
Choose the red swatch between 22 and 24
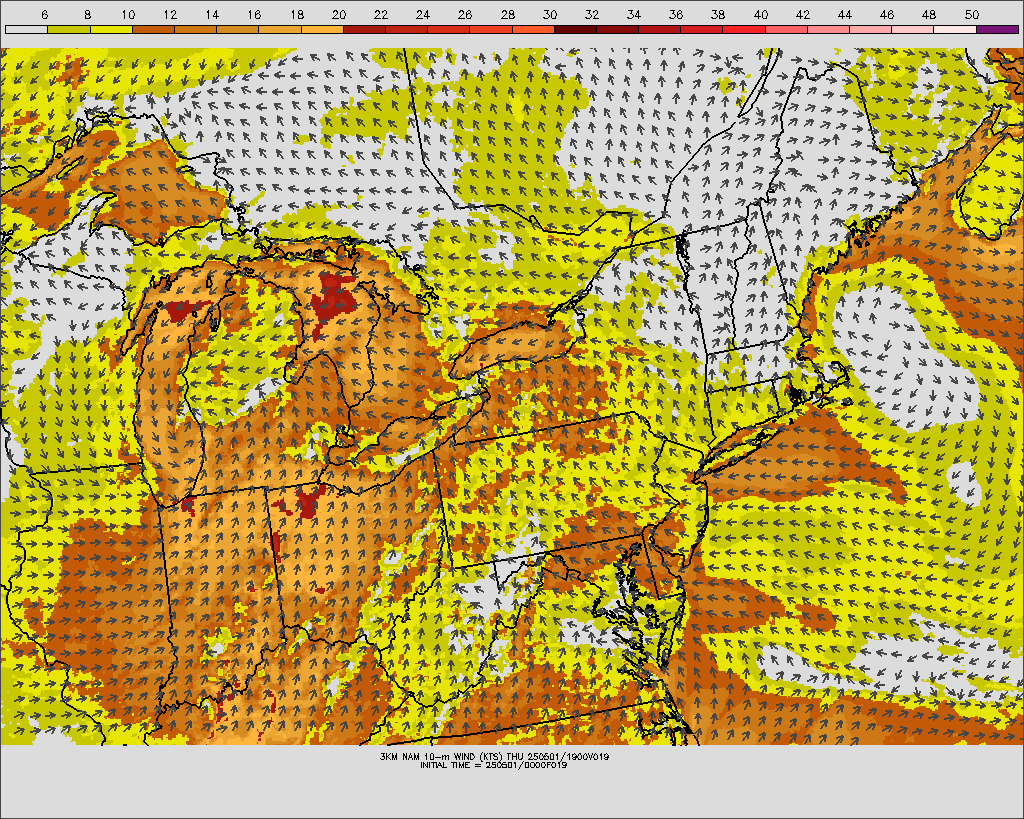(x=406, y=29)
